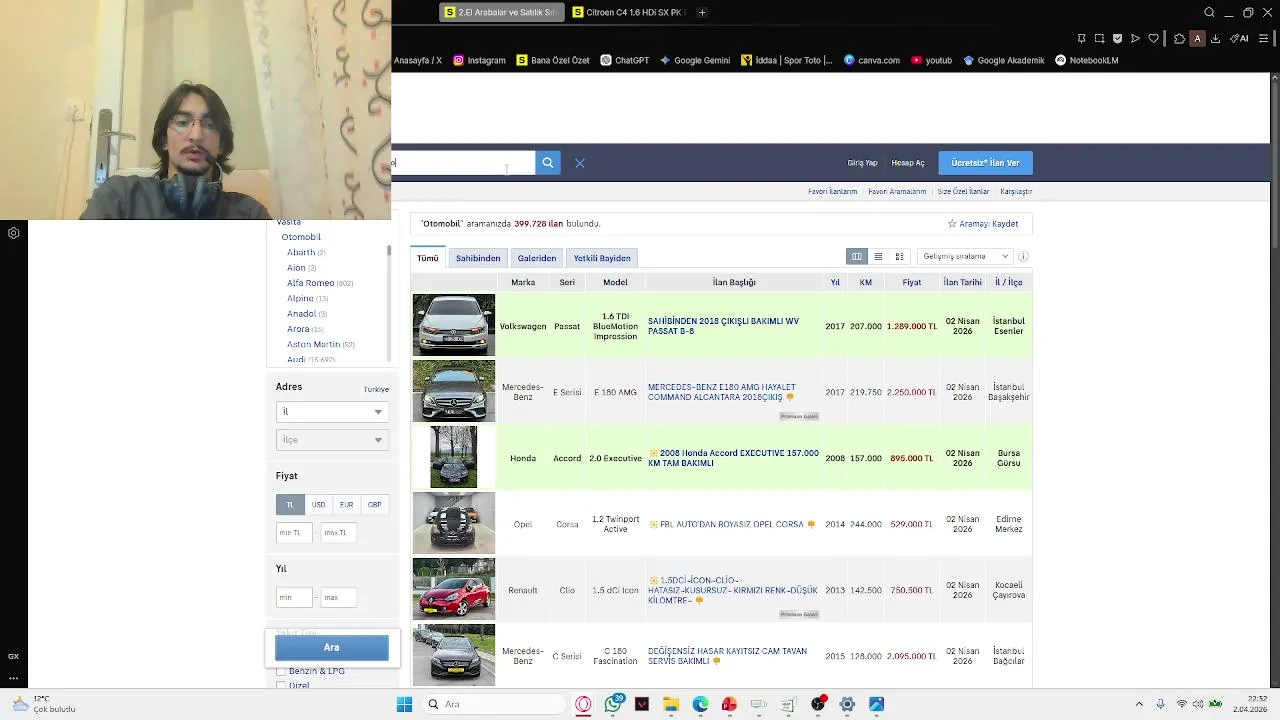Click the send flow arrow icon
This screenshot has height=720, width=1280.
1135,39
